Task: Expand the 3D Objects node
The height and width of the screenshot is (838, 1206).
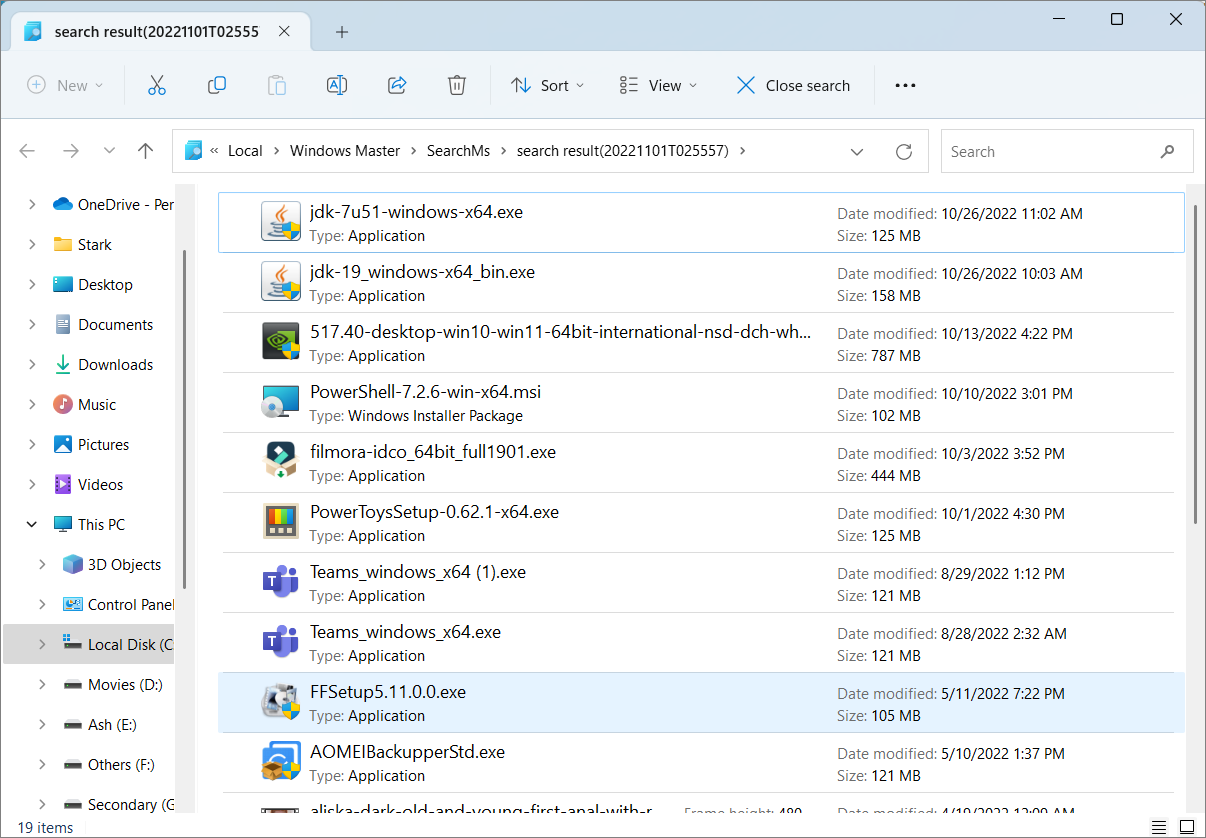Action: click(42, 564)
